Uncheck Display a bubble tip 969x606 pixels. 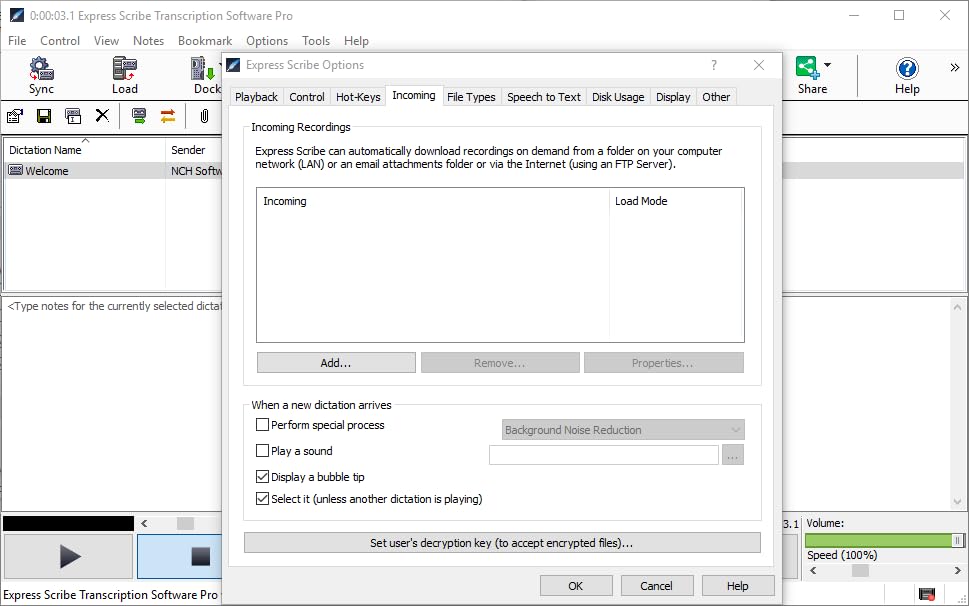coord(263,477)
